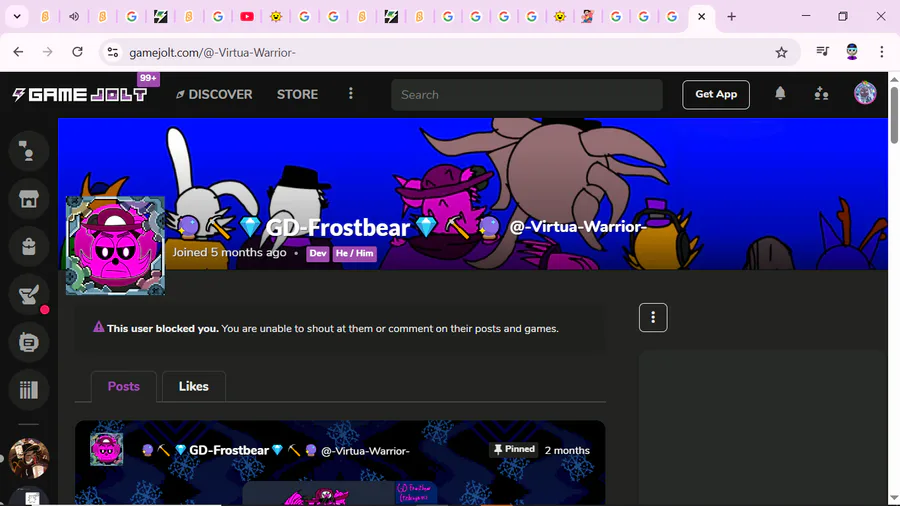Image resolution: width=900 pixels, height=506 pixels.
Task: Go forward in browser history
Action: coord(48,52)
